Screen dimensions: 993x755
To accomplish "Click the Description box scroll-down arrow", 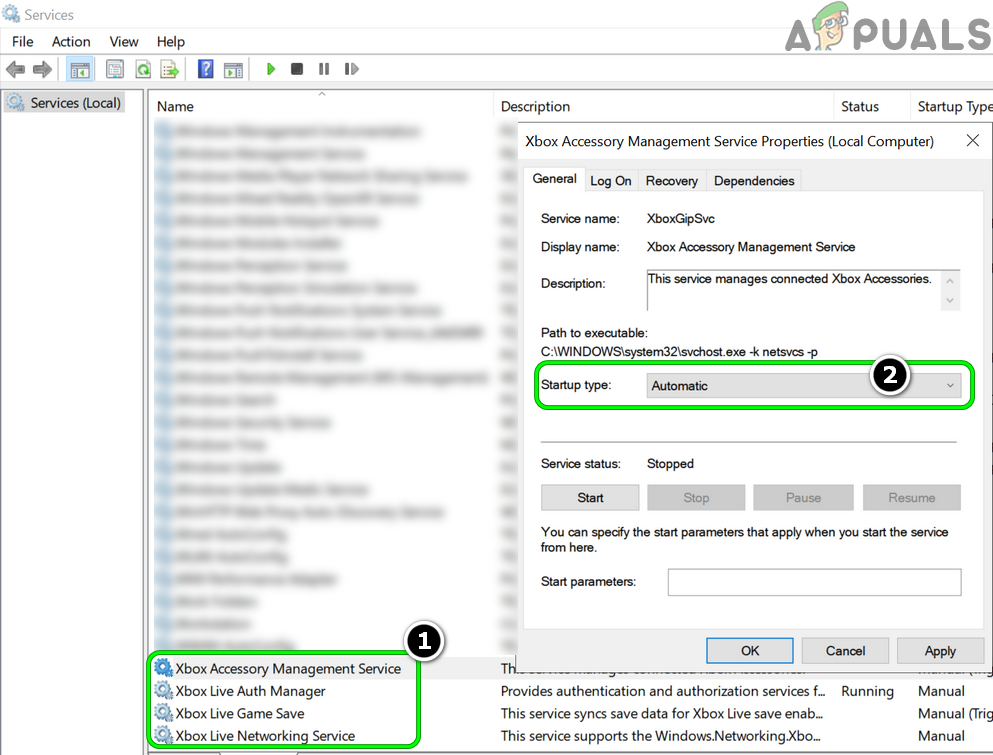I will tap(949, 300).
